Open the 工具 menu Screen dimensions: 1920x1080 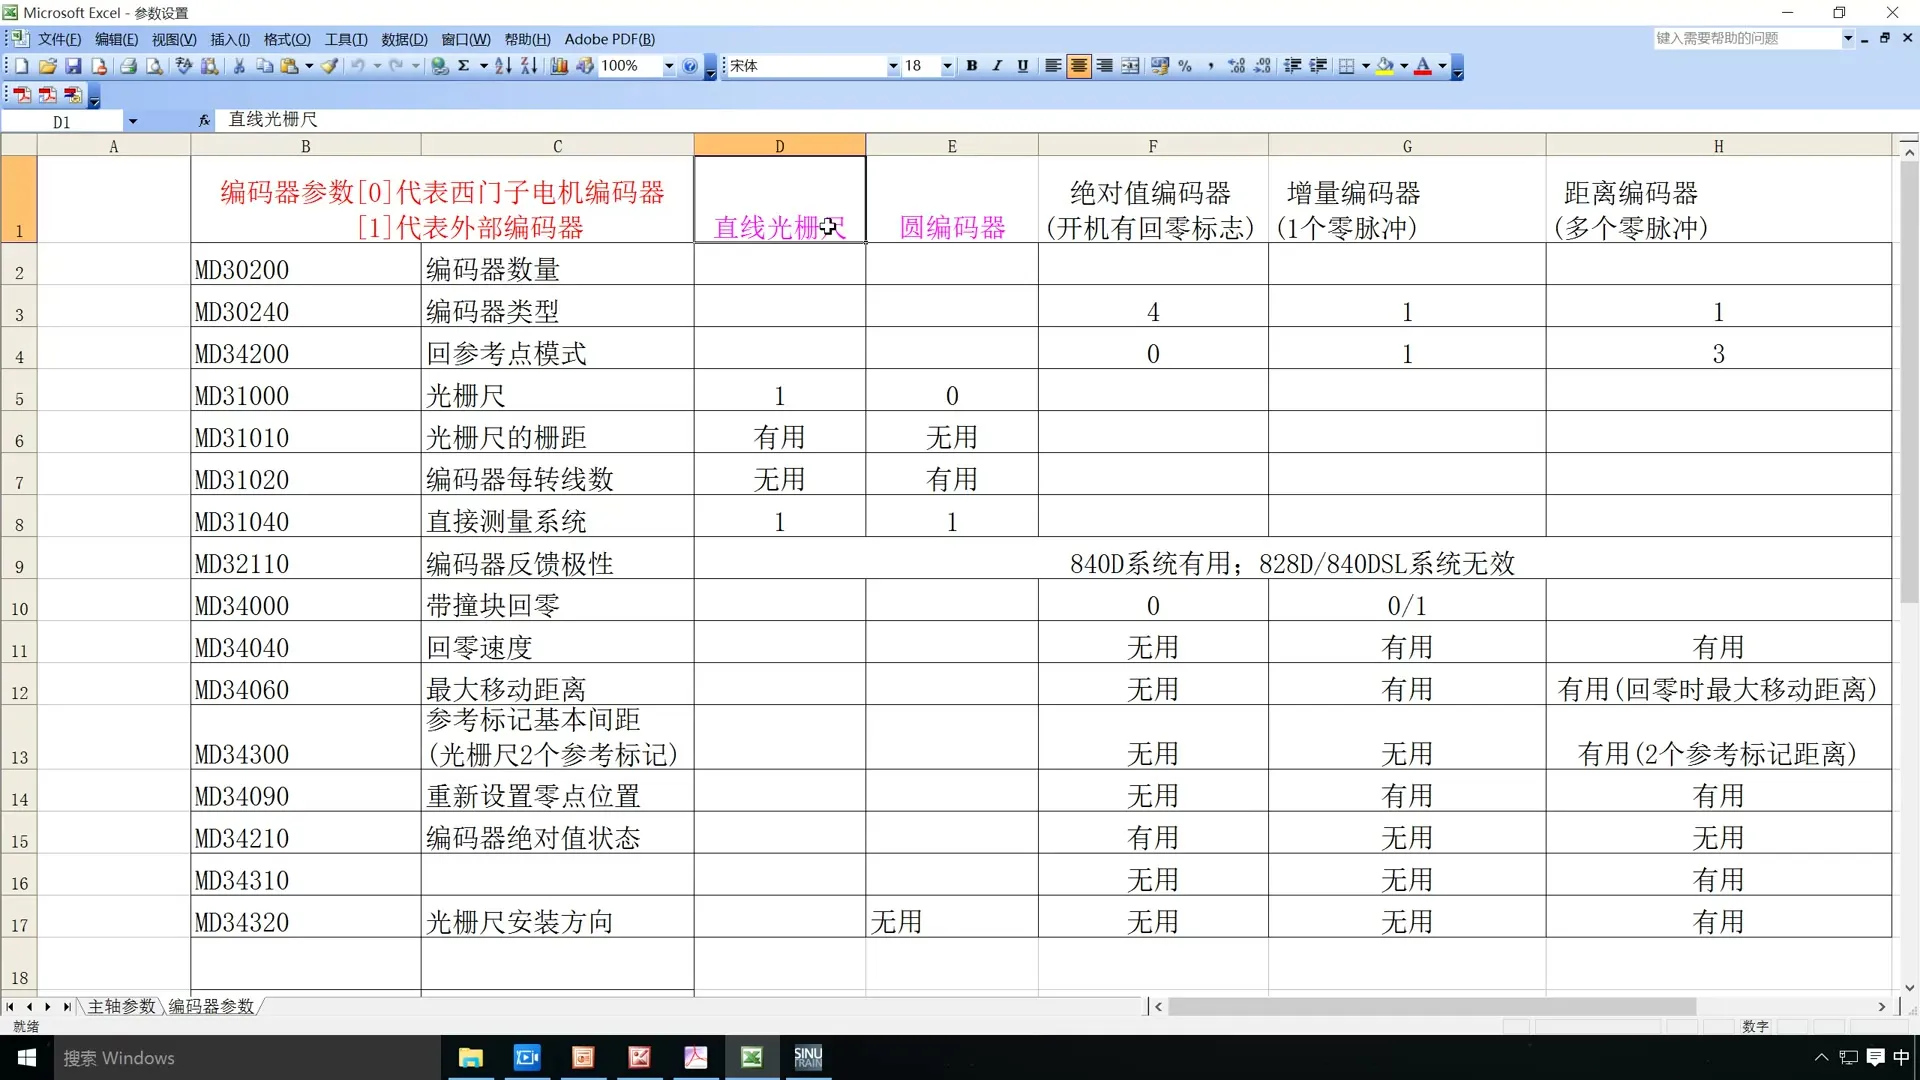click(344, 39)
